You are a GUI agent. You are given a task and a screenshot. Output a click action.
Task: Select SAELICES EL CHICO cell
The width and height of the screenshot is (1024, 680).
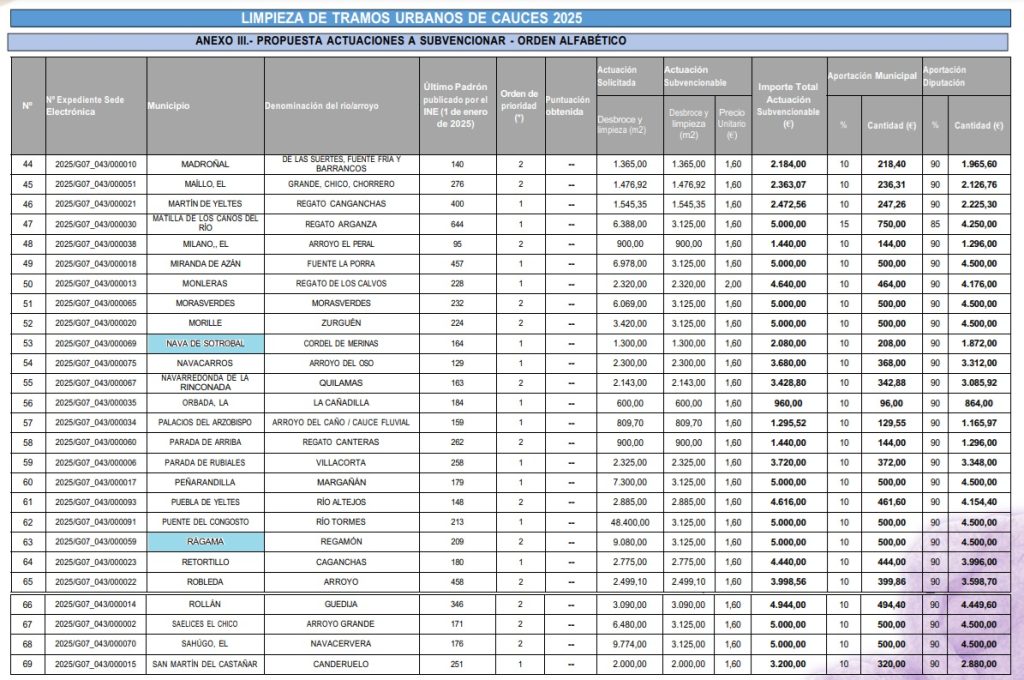click(205, 624)
